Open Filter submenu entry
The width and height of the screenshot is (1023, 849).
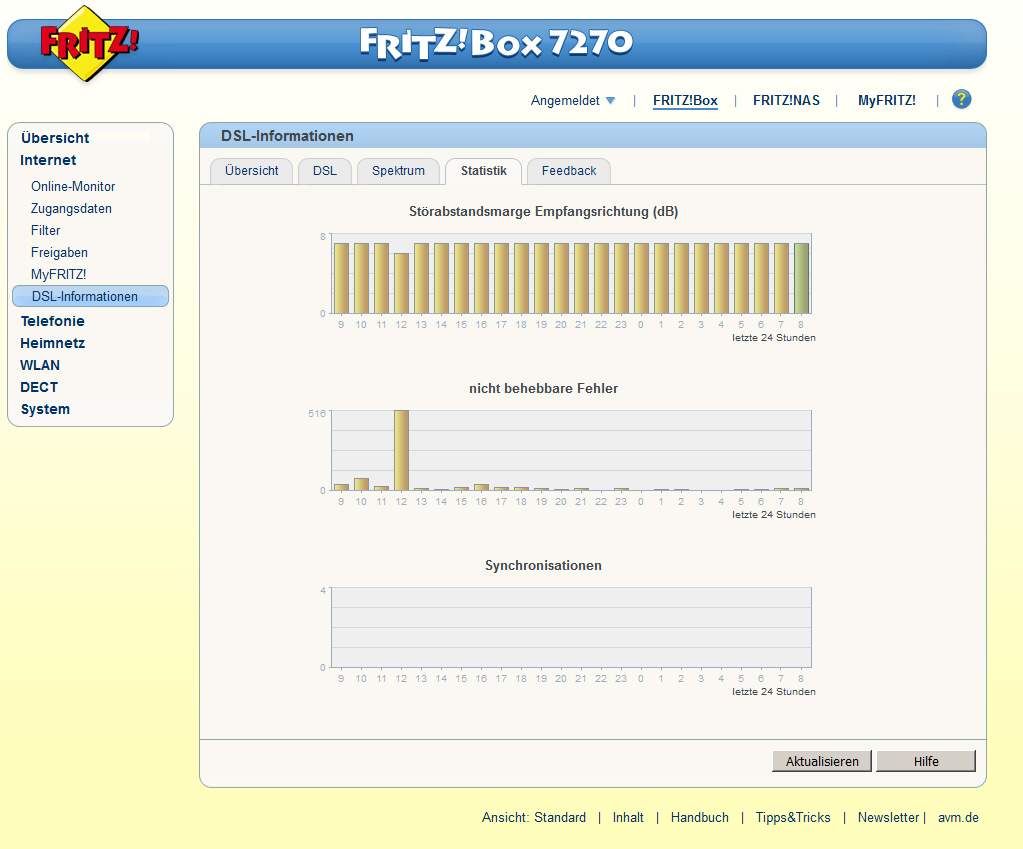tap(46, 230)
